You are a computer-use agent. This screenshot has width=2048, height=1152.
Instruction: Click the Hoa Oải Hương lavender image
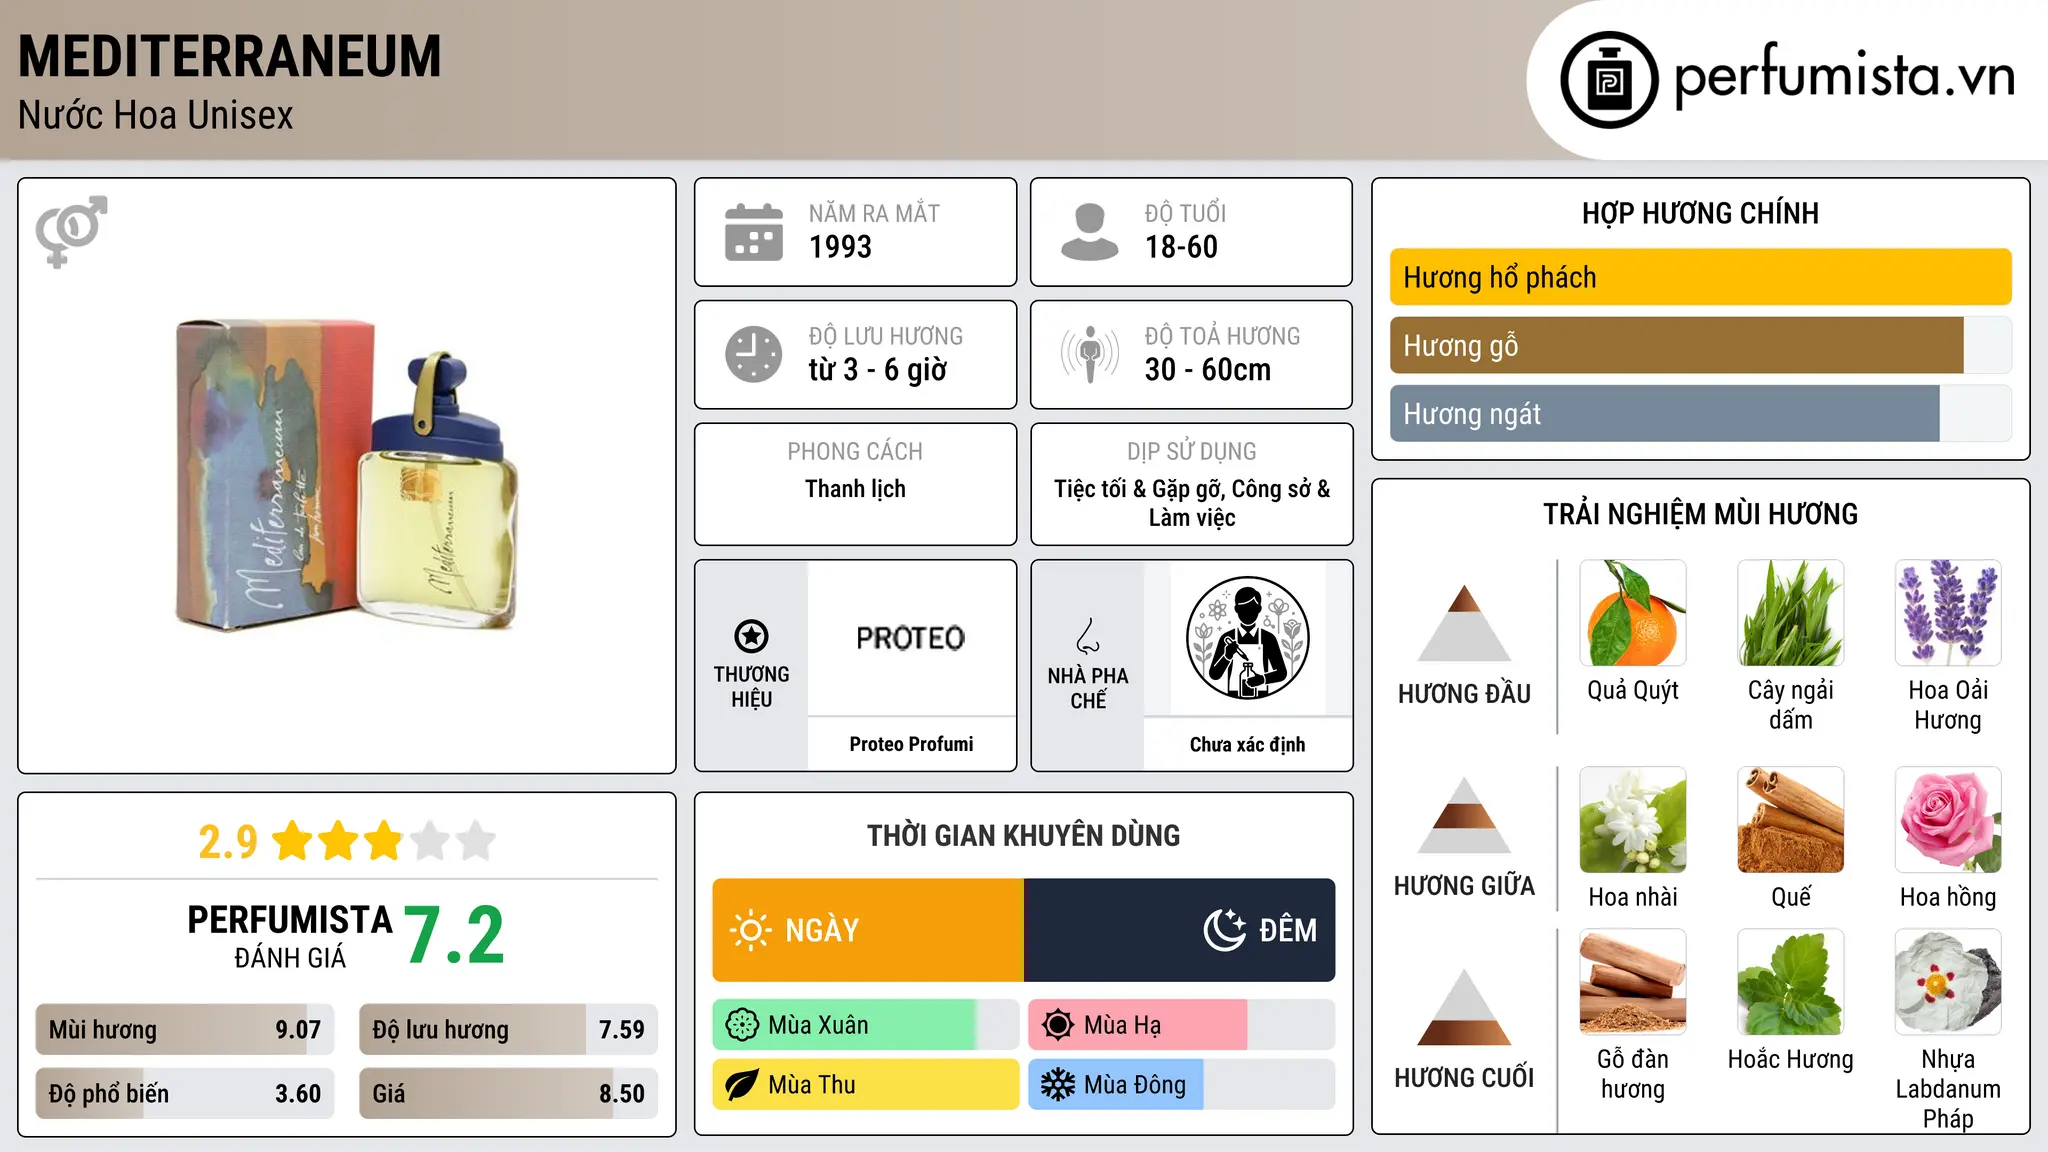1948,613
